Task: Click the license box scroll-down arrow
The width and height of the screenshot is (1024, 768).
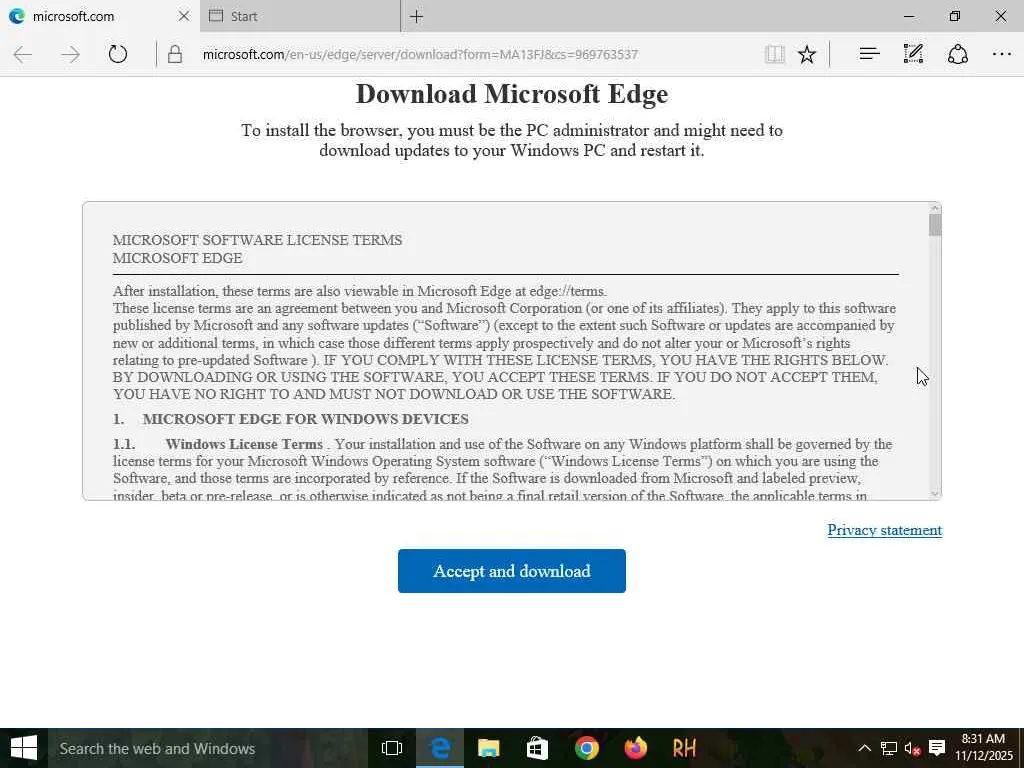Action: (x=935, y=494)
